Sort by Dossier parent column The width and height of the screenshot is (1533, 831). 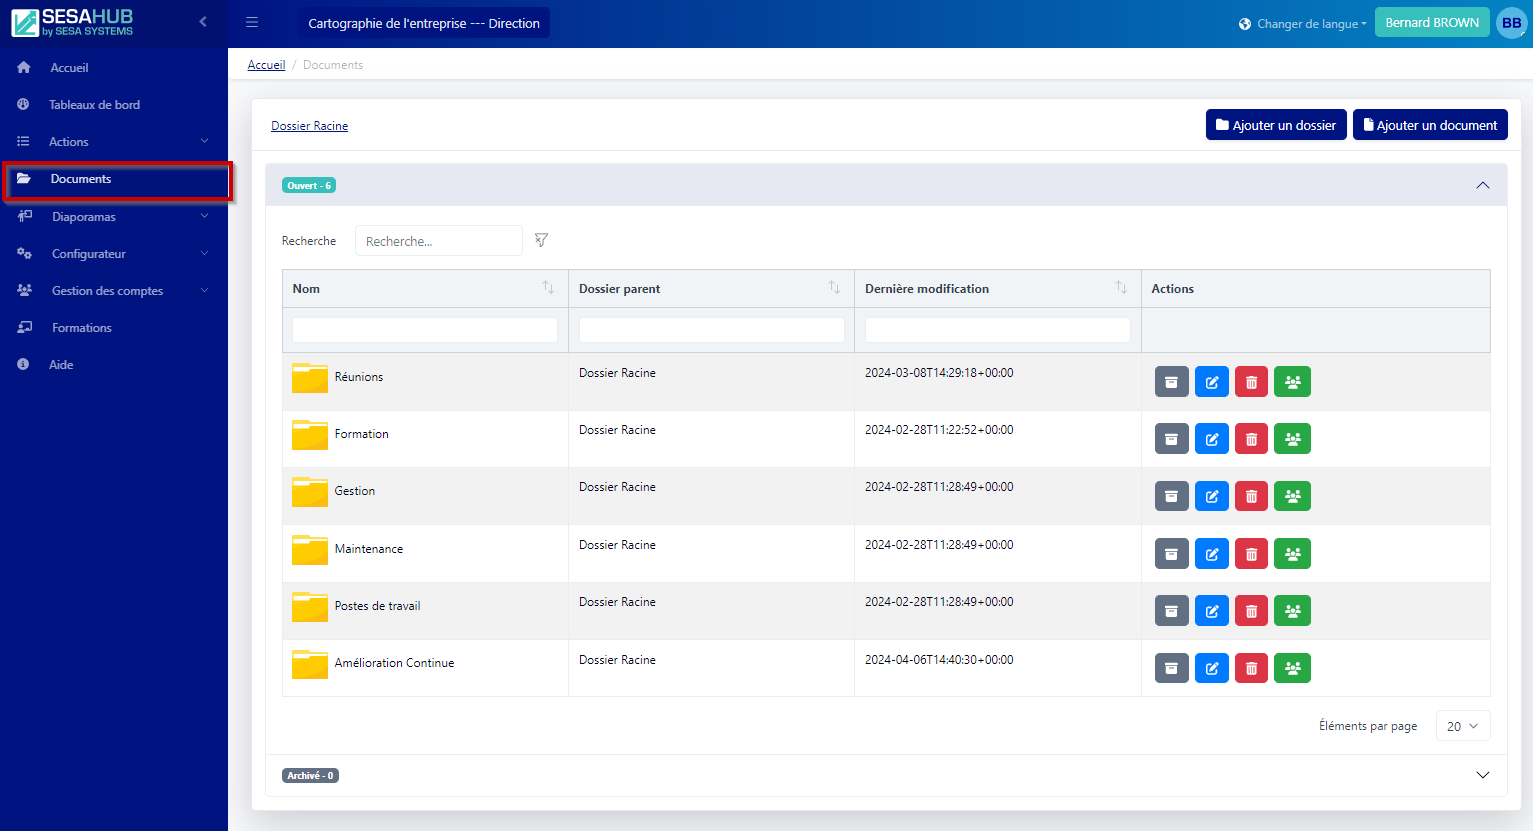point(834,288)
